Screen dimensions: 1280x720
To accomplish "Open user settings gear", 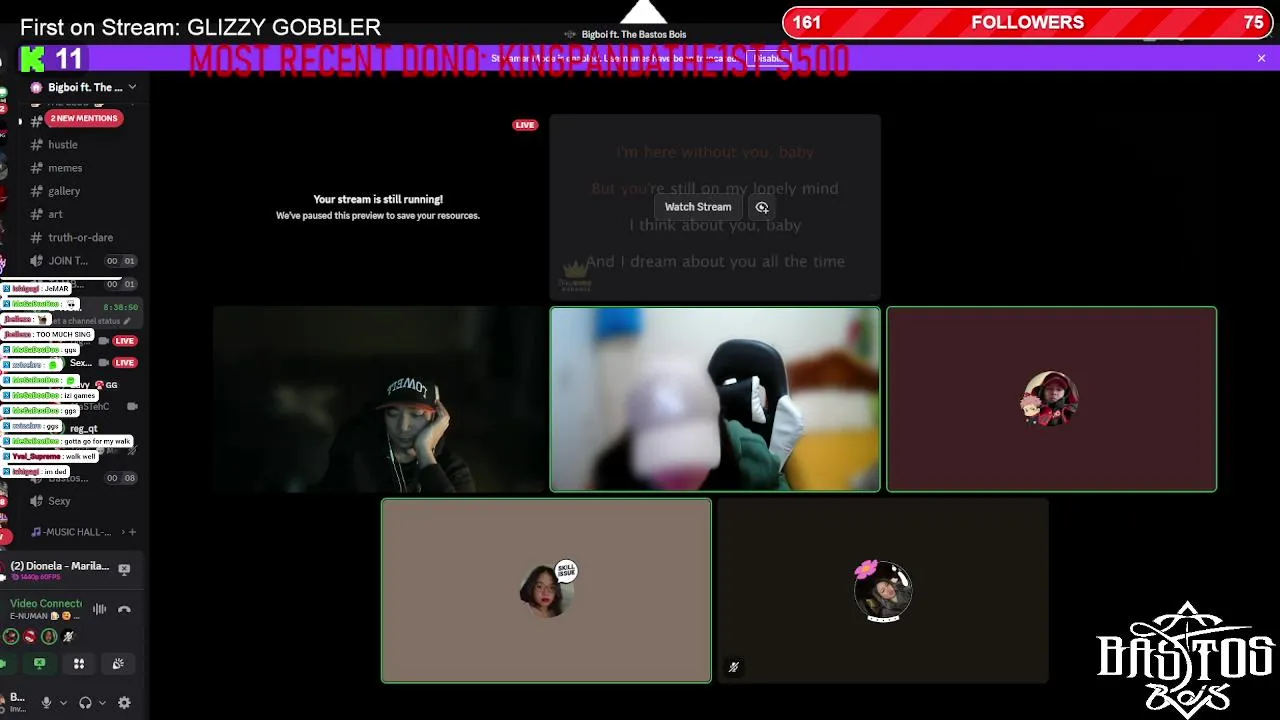I will click(x=124, y=703).
